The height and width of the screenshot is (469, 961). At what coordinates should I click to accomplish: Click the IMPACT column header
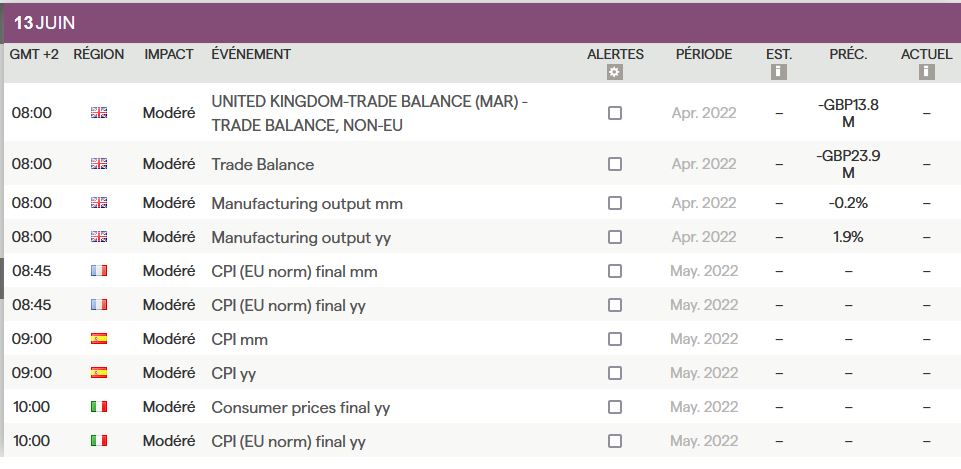tap(169, 54)
